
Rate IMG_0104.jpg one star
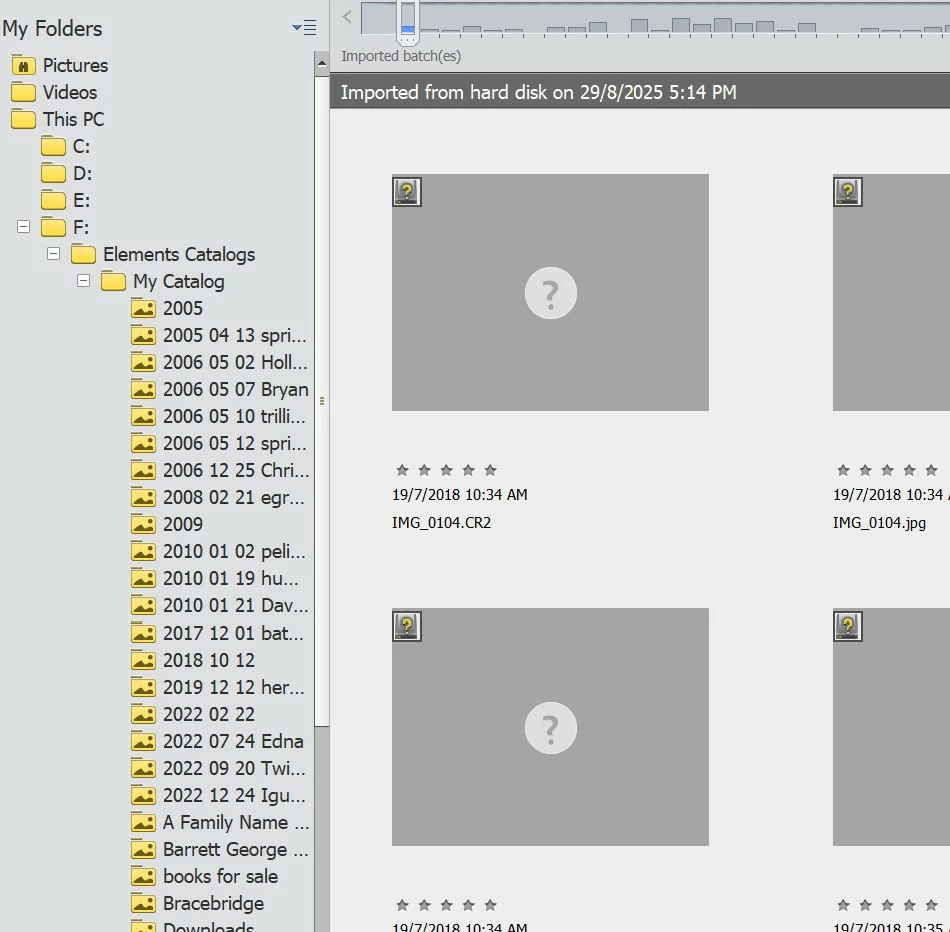[843, 470]
